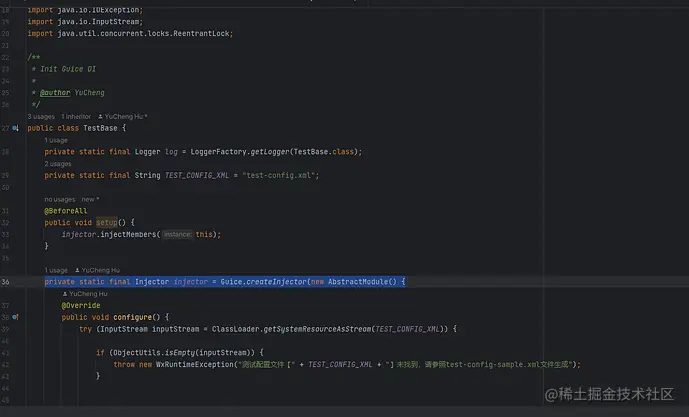Click the 'YuCheng Hu *' author hint above TestBase

tap(123, 116)
